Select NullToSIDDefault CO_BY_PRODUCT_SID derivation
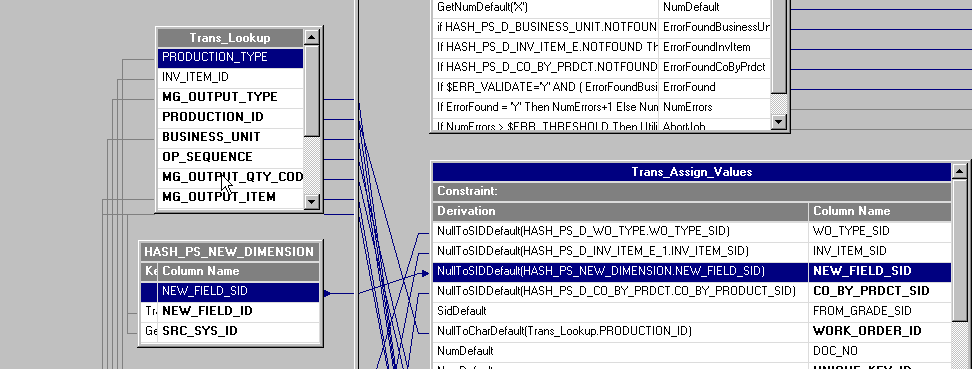Image resolution: width=972 pixels, height=369 pixels. pyautogui.click(x=621, y=291)
